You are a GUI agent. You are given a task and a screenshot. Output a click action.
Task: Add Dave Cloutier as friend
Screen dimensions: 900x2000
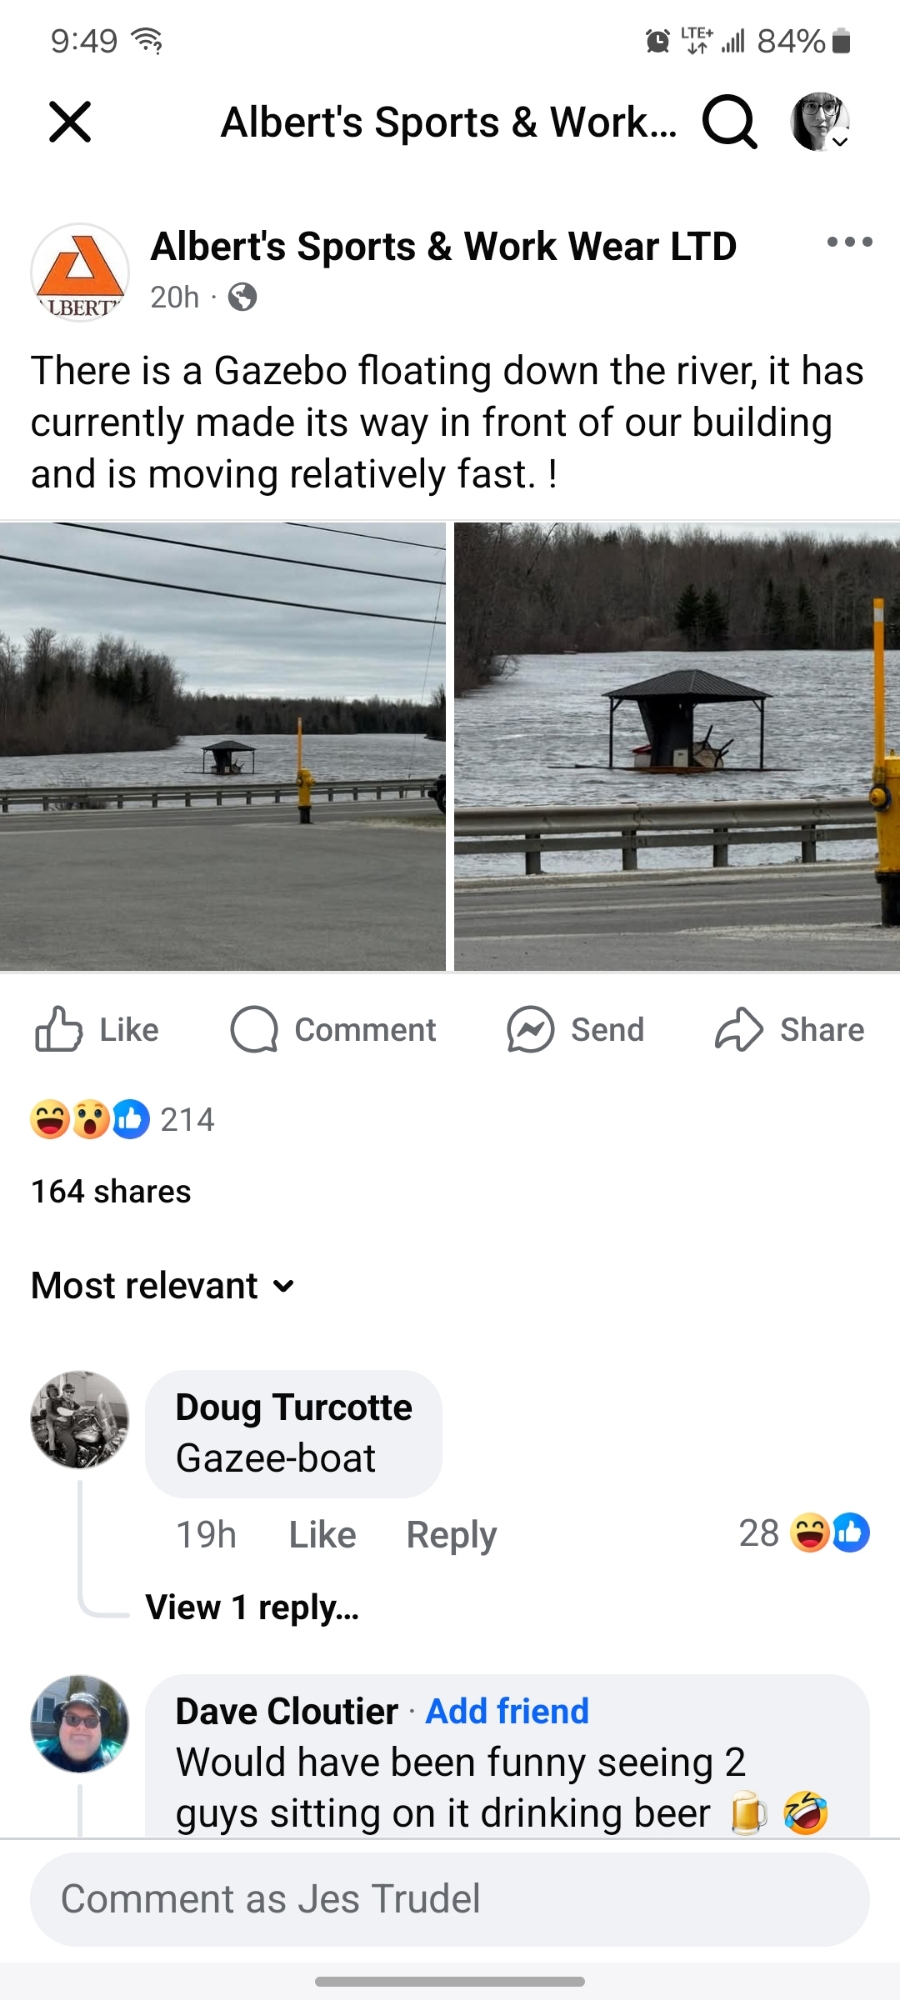tap(507, 1711)
